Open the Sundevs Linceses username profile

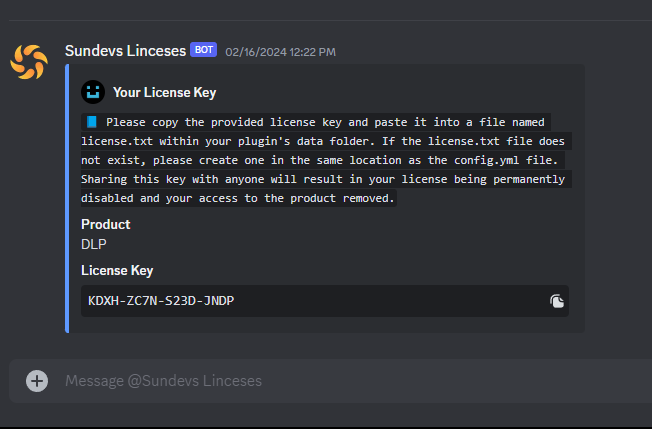pyautogui.click(x=124, y=50)
